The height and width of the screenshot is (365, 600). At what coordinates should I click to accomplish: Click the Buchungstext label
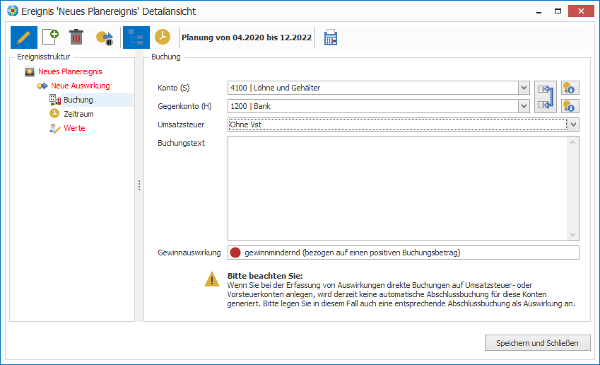pos(181,143)
